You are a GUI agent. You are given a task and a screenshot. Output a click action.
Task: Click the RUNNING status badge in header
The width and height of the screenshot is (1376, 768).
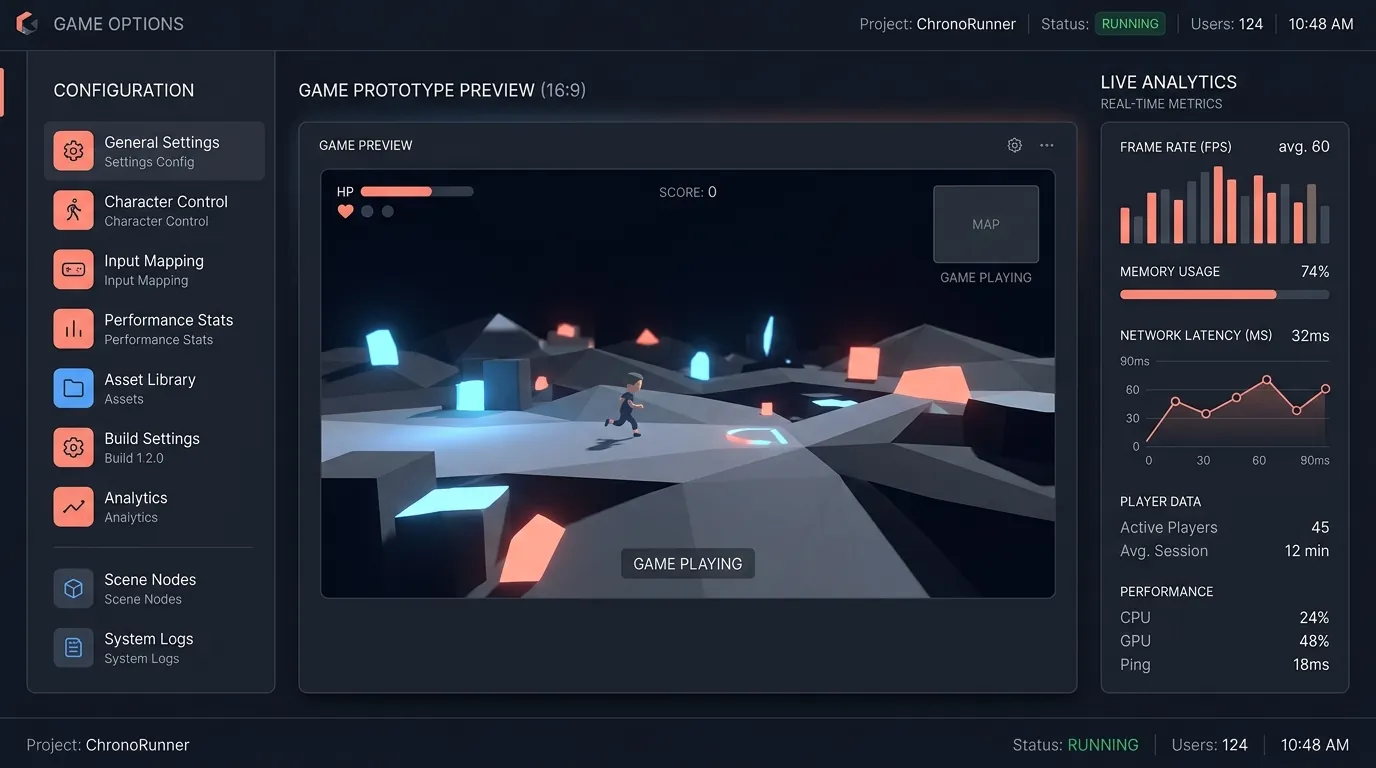tap(1130, 23)
